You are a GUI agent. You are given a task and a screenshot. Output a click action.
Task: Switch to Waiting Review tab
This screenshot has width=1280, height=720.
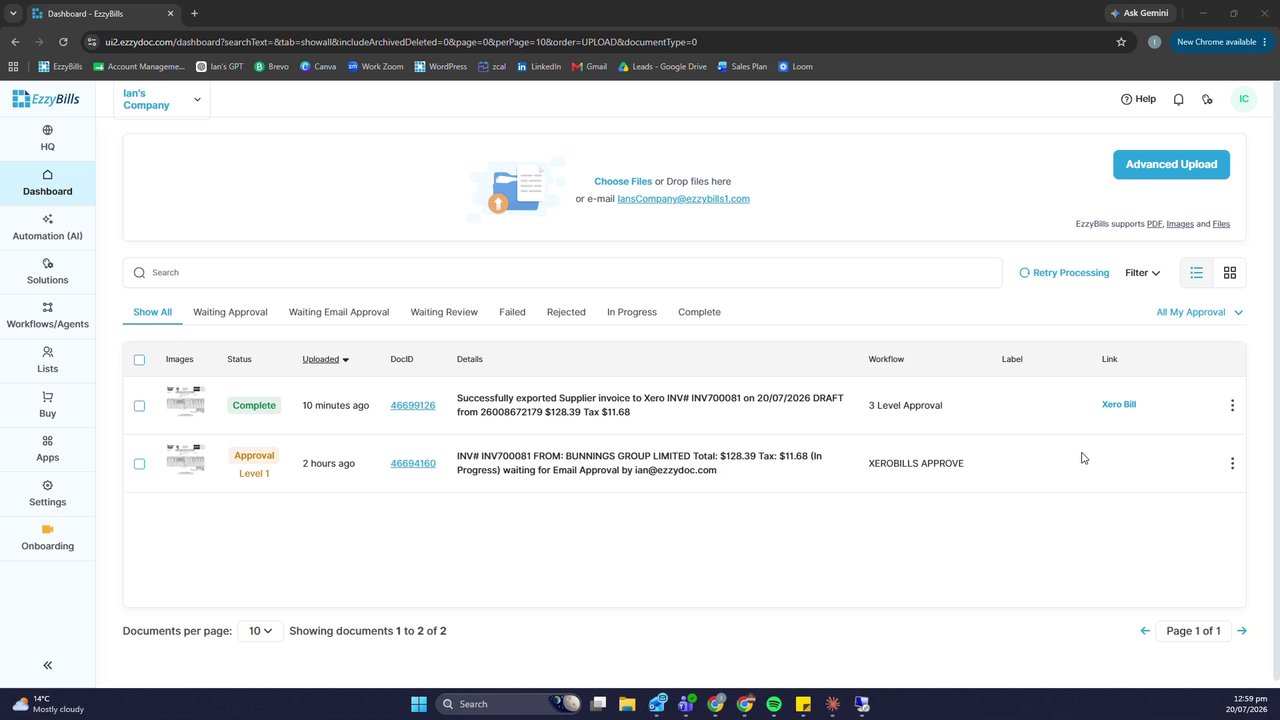coord(444,312)
